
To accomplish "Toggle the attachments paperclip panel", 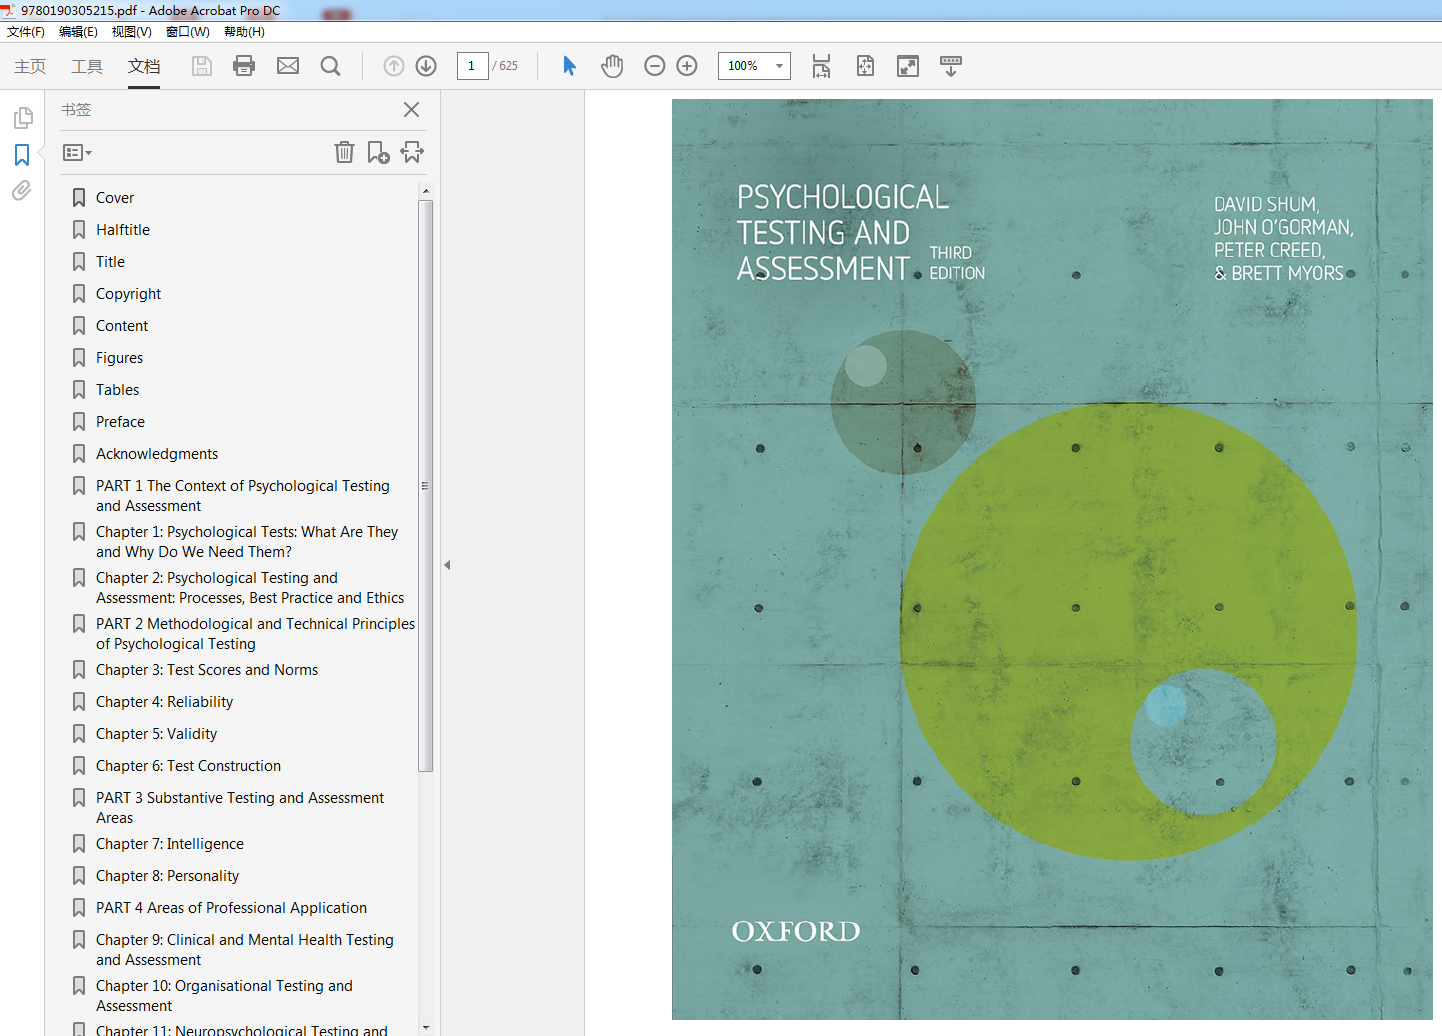I will (x=22, y=191).
